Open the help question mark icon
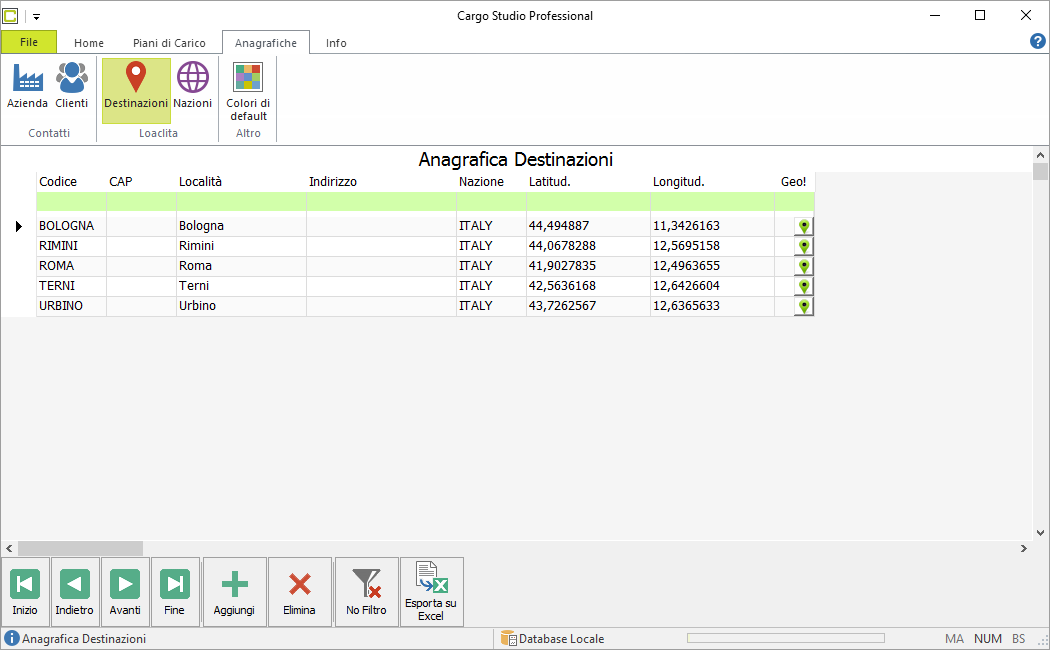1050x650 pixels. coord(1037,42)
